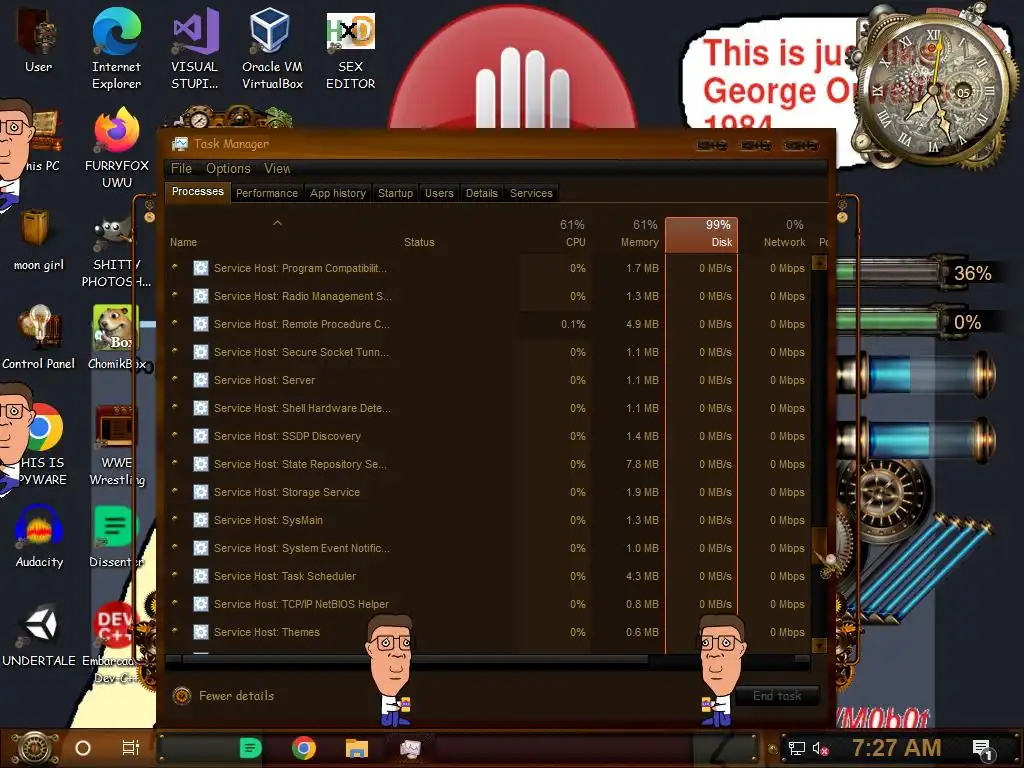Launch Oracle VM VirtualBox desktop icon
This screenshot has width=1024, height=768.
pyautogui.click(x=272, y=49)
